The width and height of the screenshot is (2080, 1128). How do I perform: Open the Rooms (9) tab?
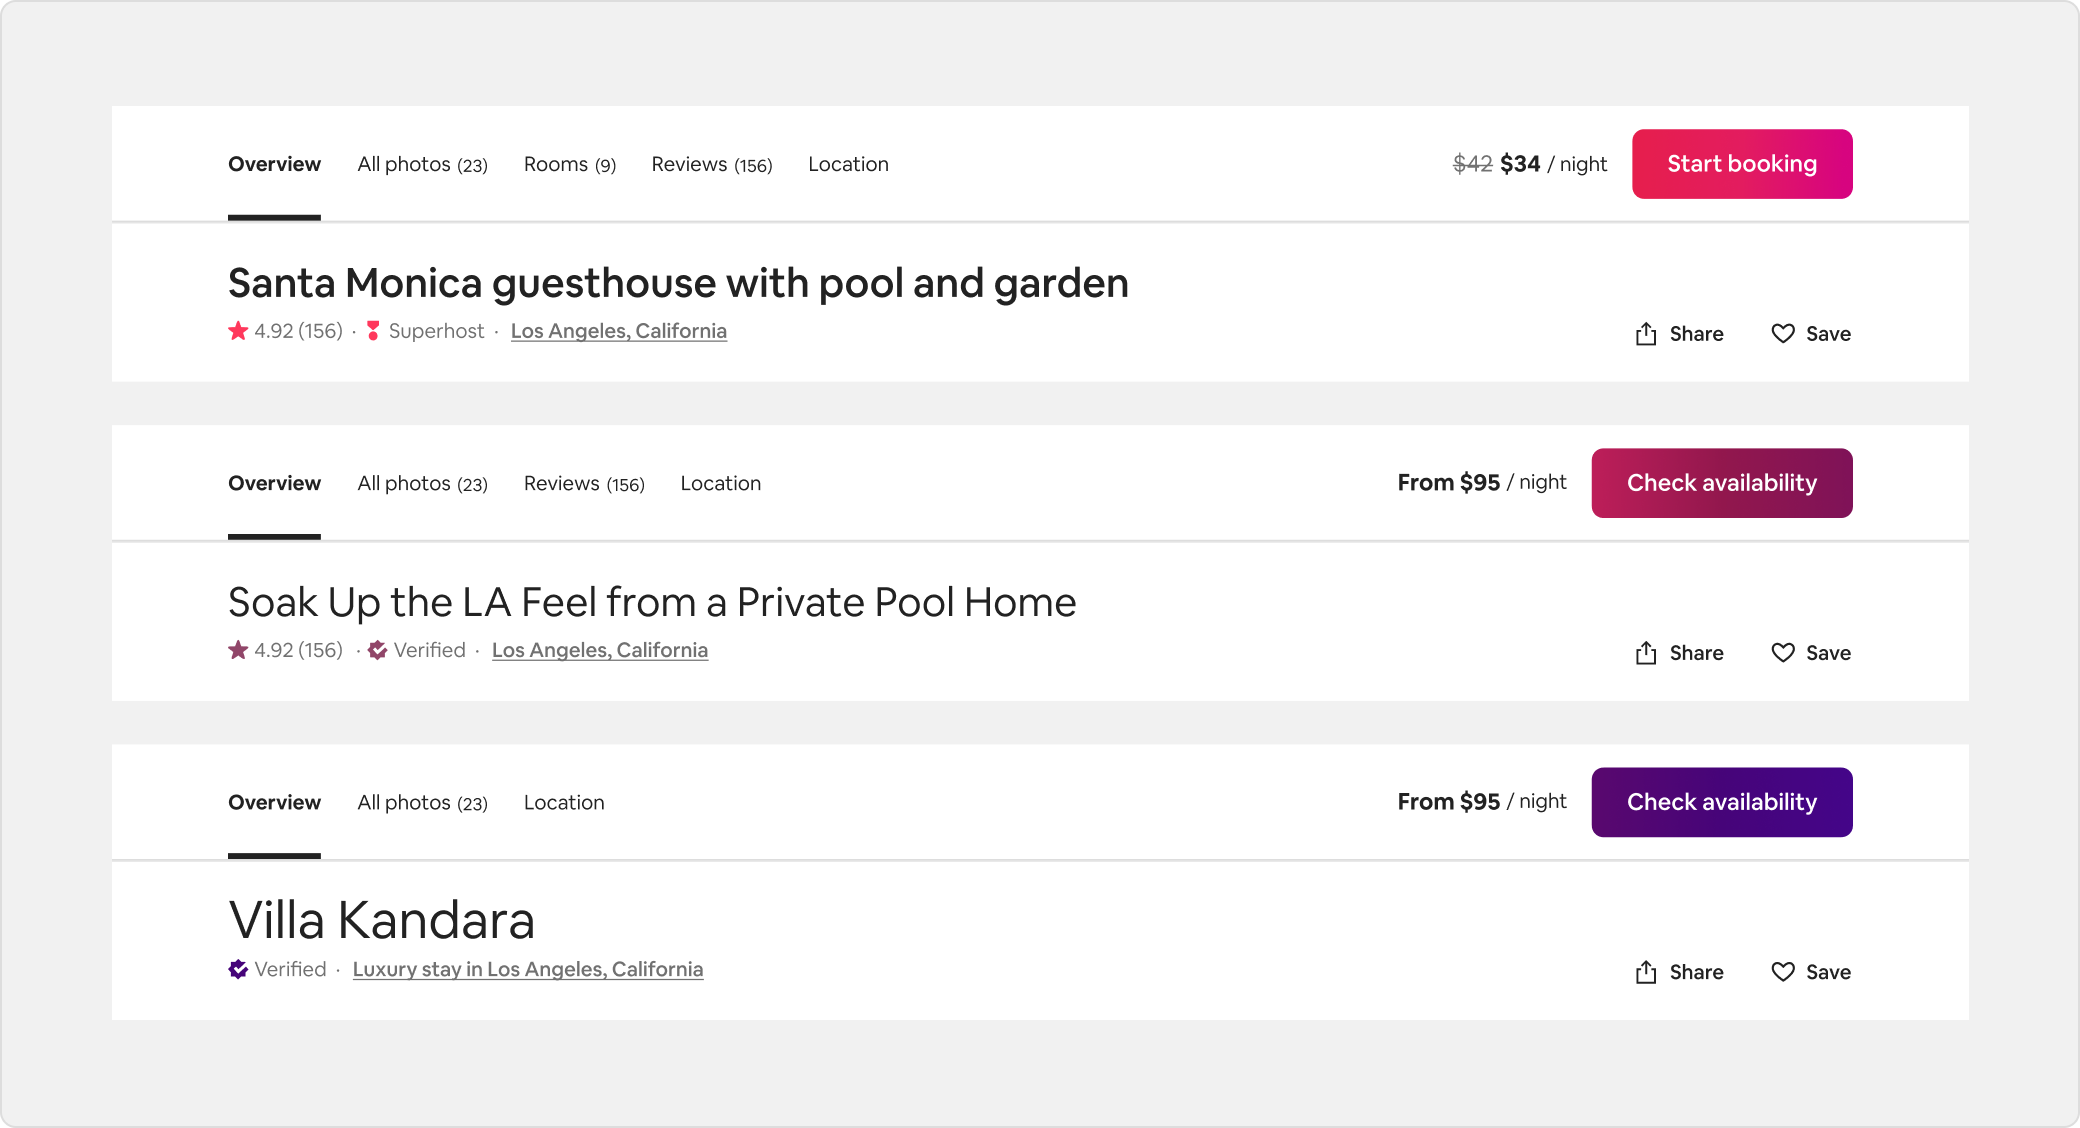point(569,165)
